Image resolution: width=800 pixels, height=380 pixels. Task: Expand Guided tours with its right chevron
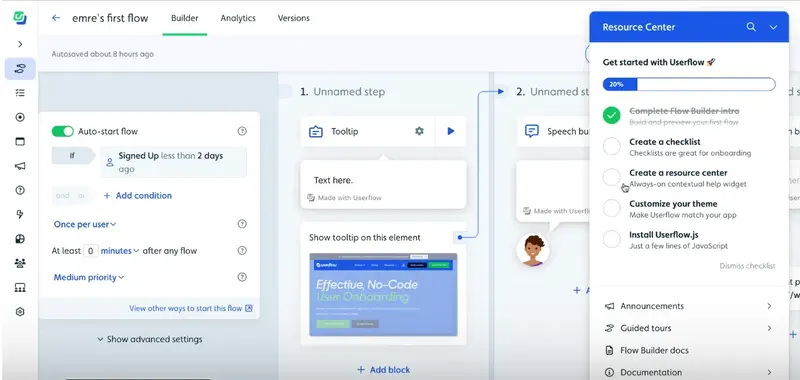pos(769,328)
